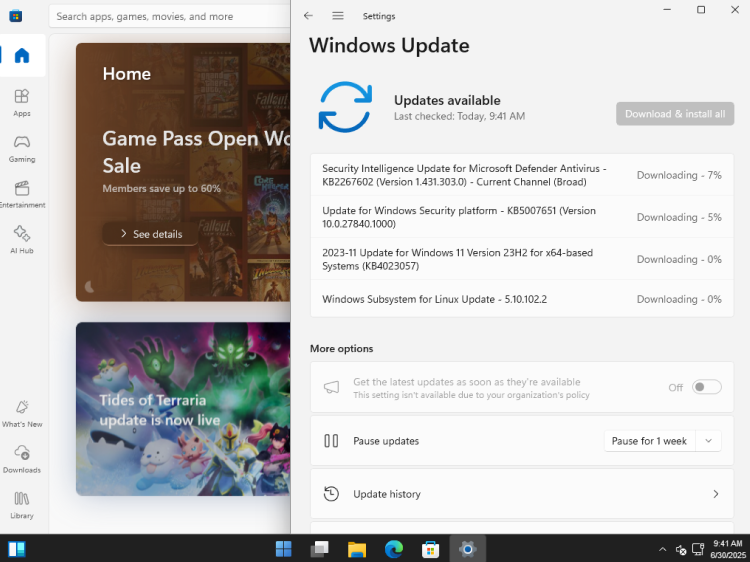
Task: Open the widgets icon in the taskbar corner
Action: pos(17,549)
